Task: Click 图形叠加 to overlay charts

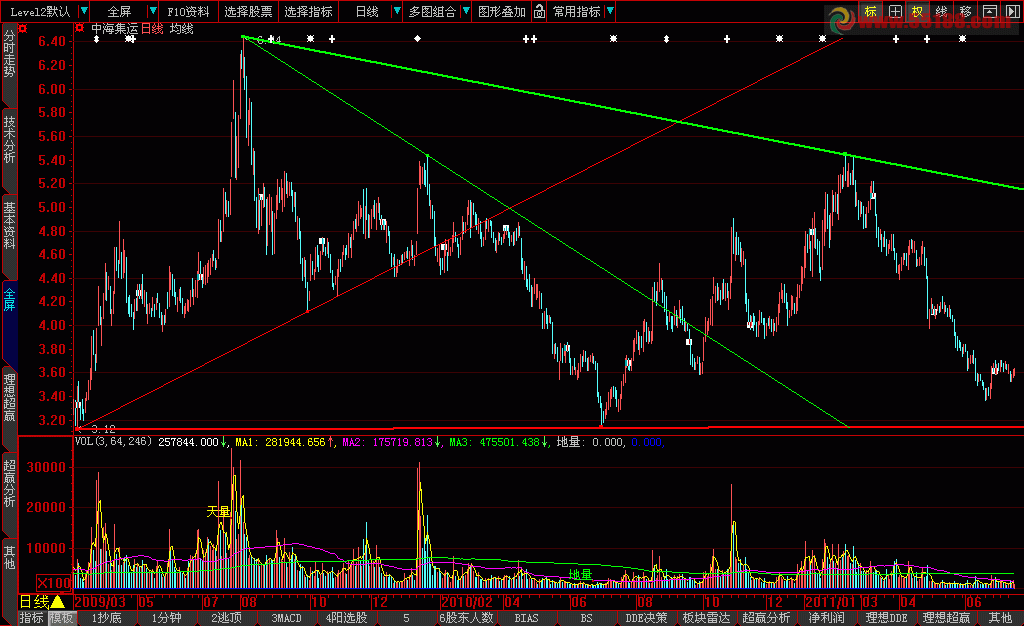Action: point(502,11)
